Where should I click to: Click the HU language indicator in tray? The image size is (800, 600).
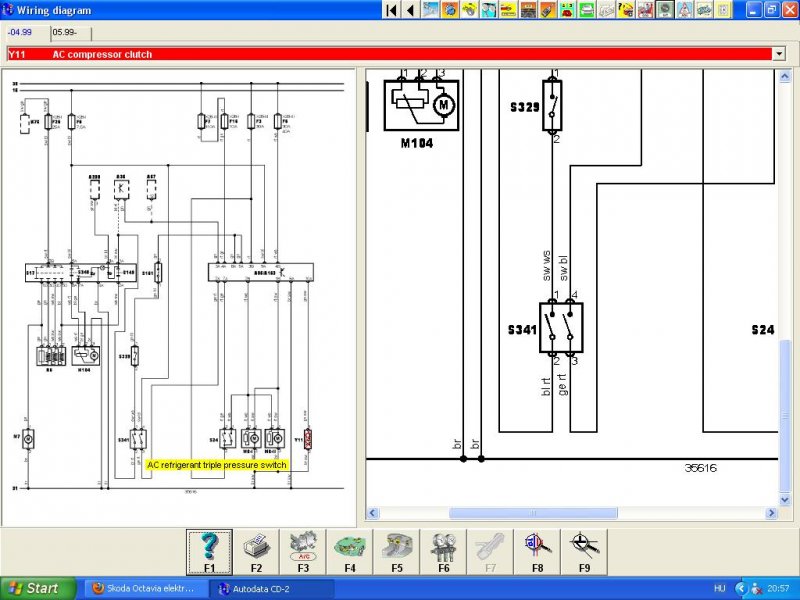719,589
